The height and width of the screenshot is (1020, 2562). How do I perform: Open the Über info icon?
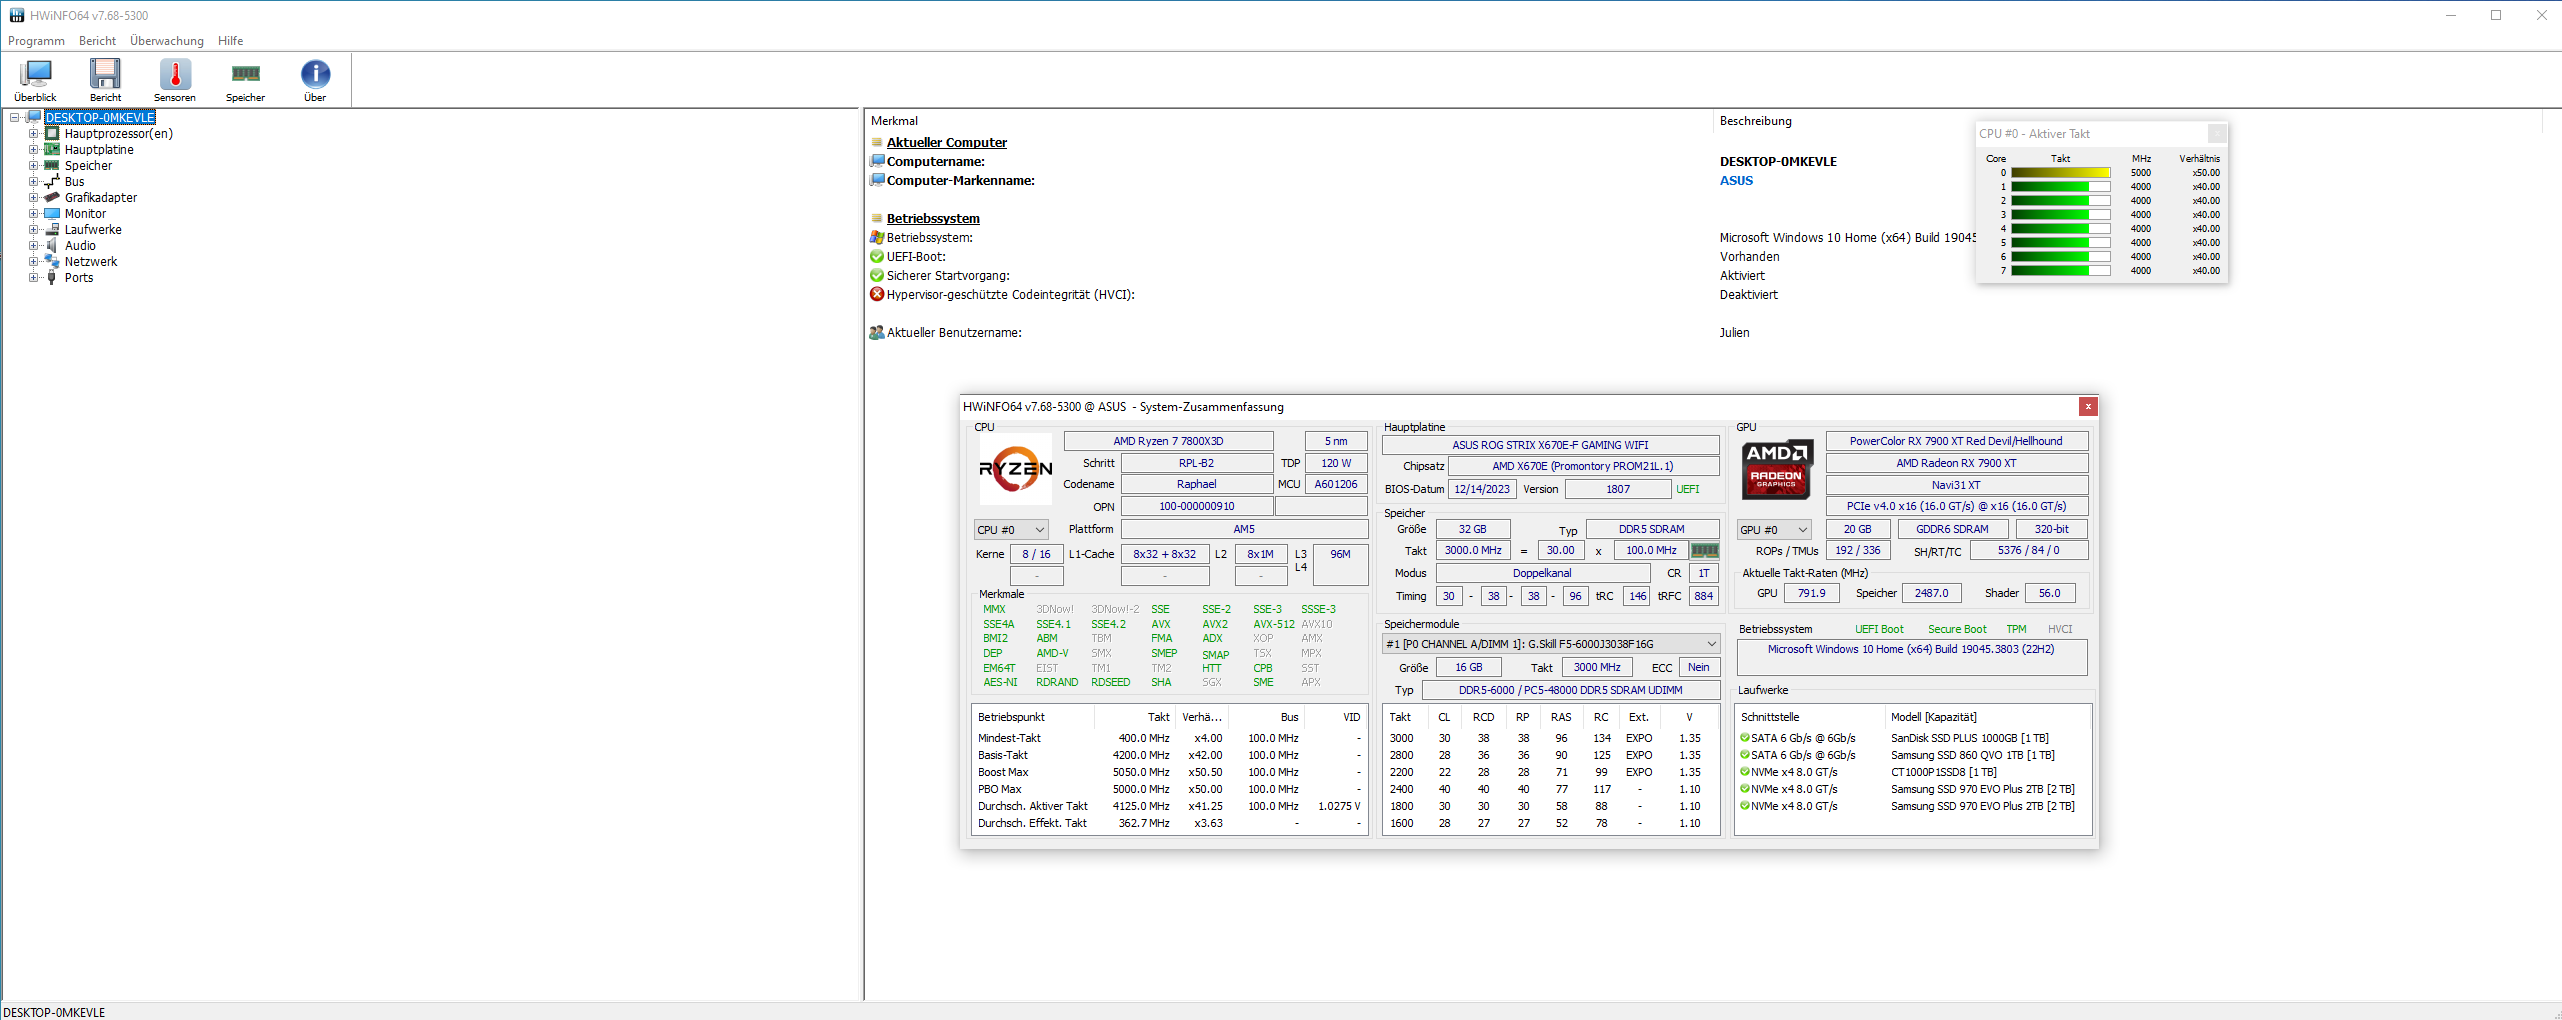pyautogui.click(x=315, y=74)
